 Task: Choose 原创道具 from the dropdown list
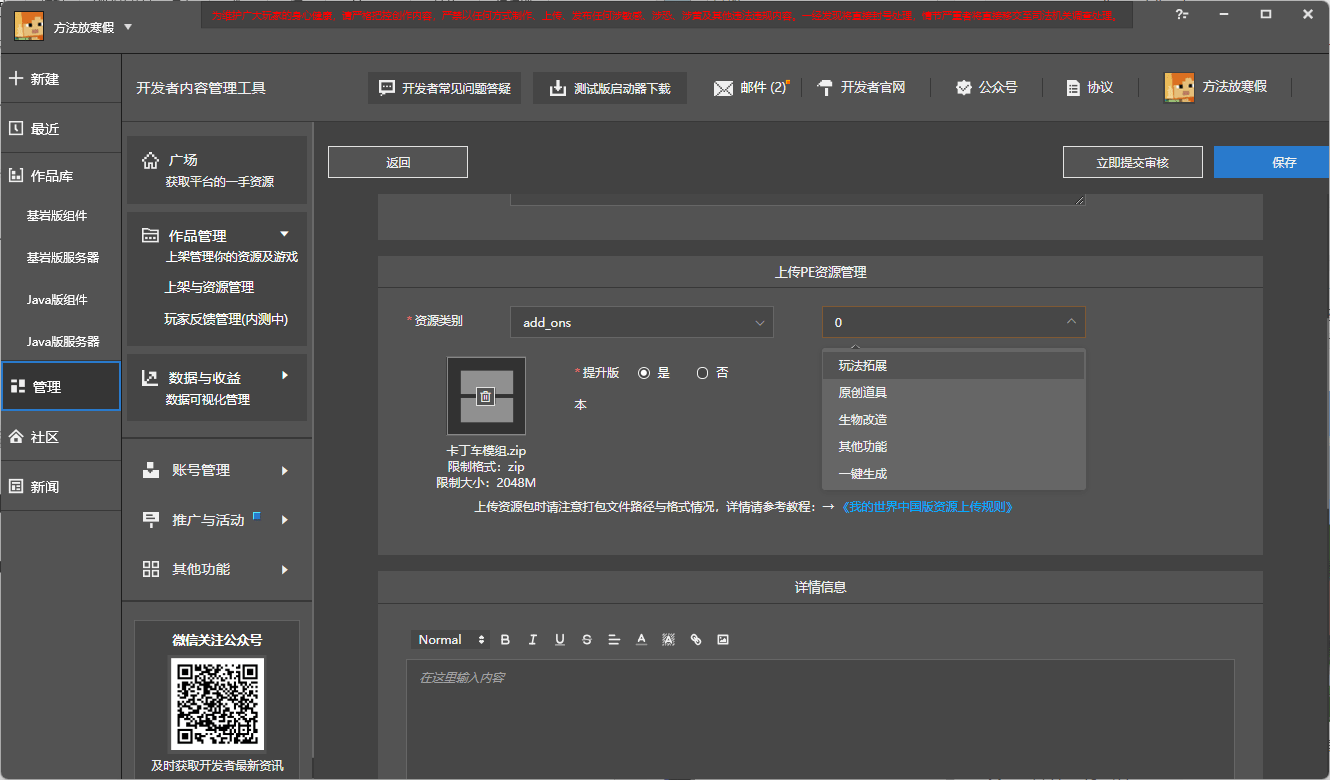(953, 393)
